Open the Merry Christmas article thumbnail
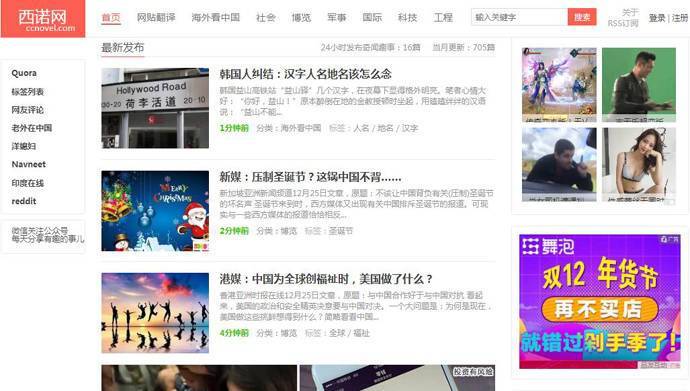The height and width of the screenshot is (391, 690). click(x=155, y=211)
